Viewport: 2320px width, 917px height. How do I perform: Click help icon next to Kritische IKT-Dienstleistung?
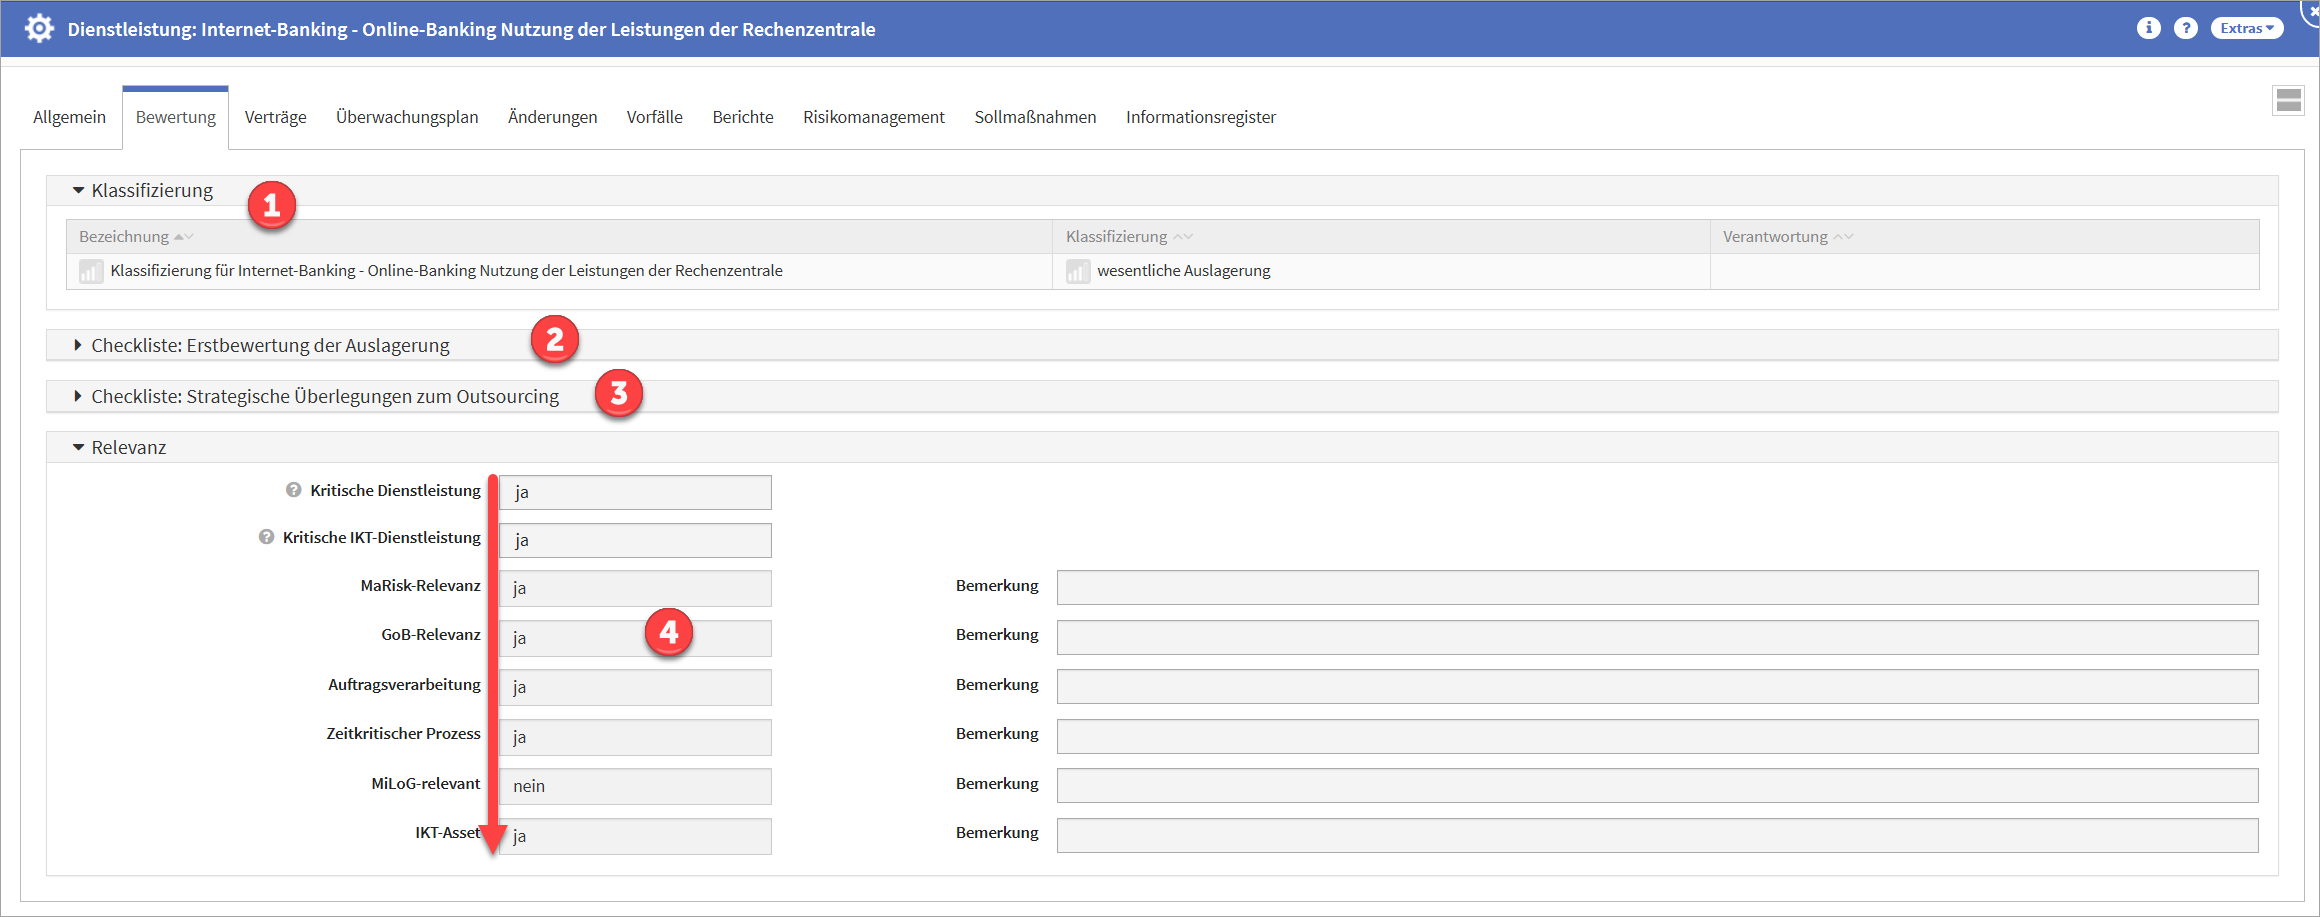tap(266, 537)
